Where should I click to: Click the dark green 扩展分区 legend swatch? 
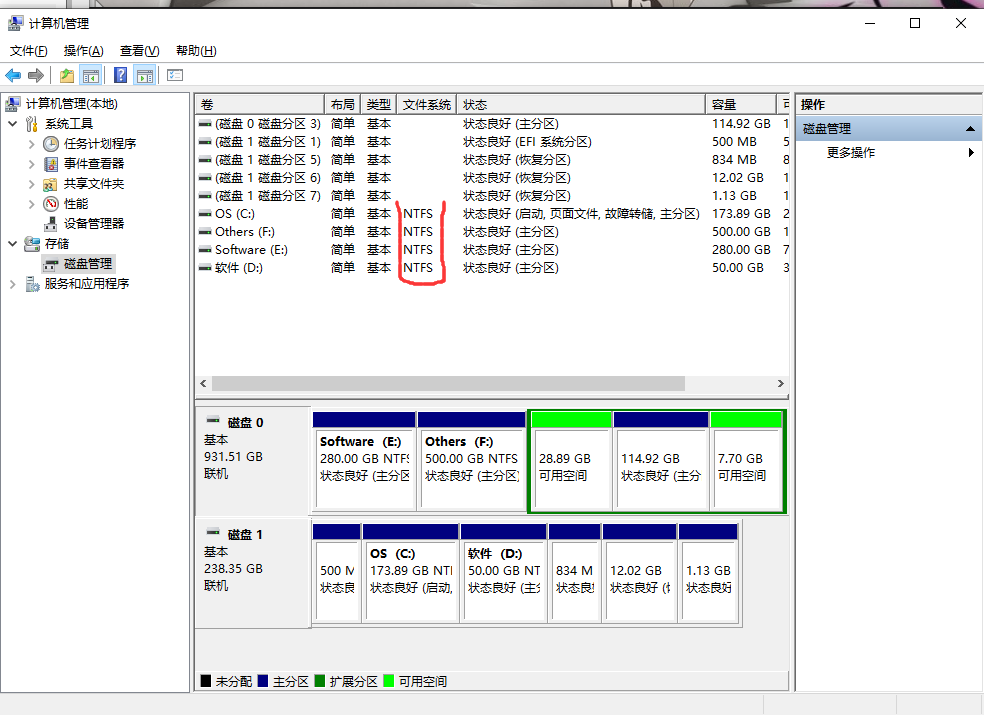click(319, 680)
